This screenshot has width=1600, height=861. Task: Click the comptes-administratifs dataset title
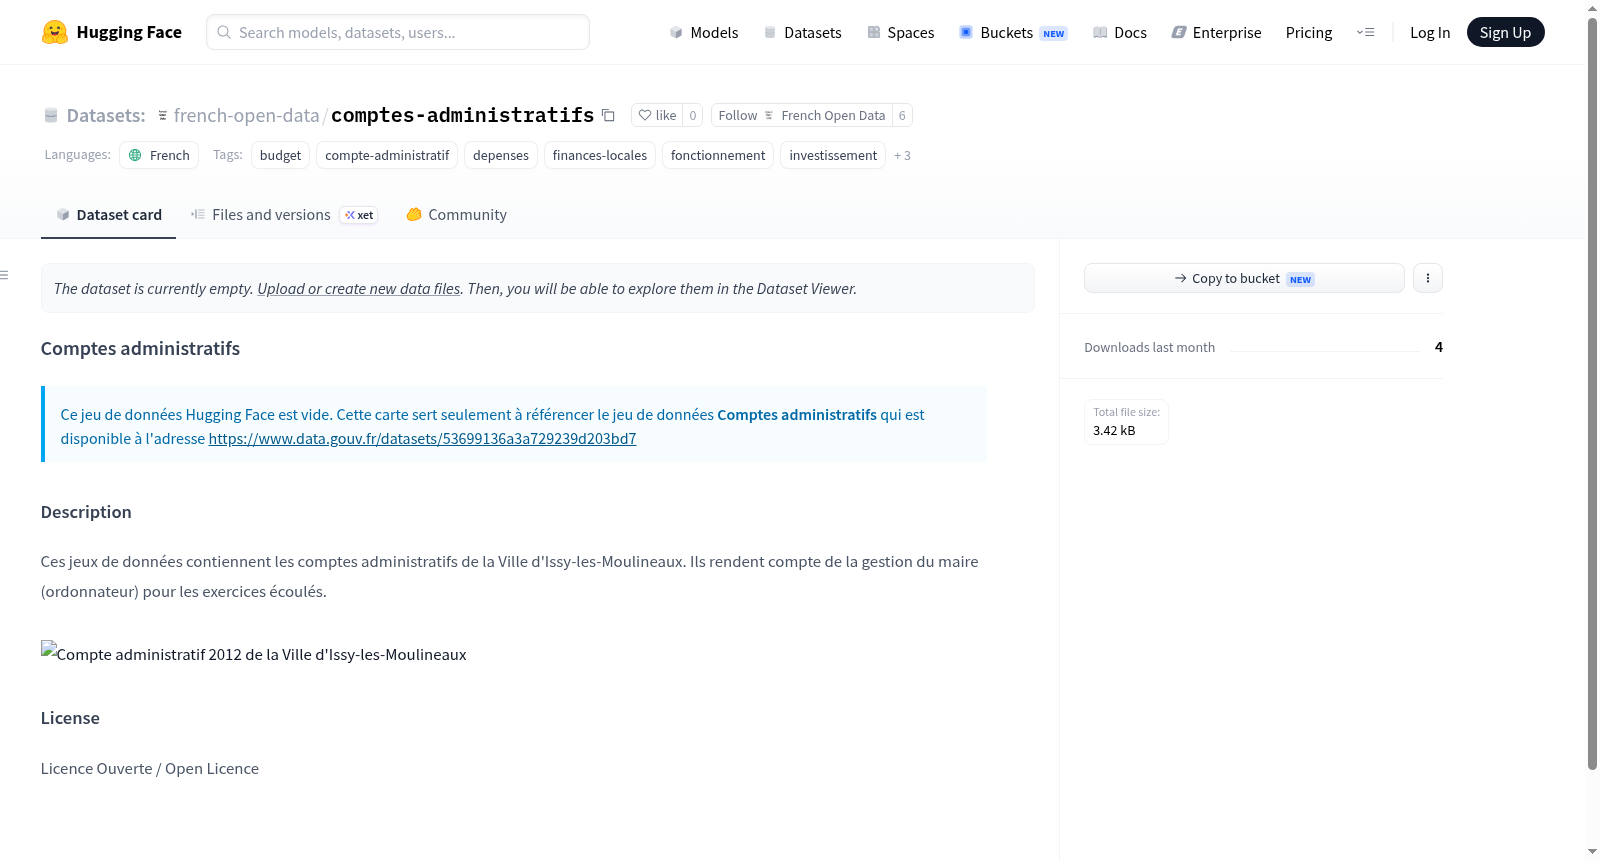463,115
